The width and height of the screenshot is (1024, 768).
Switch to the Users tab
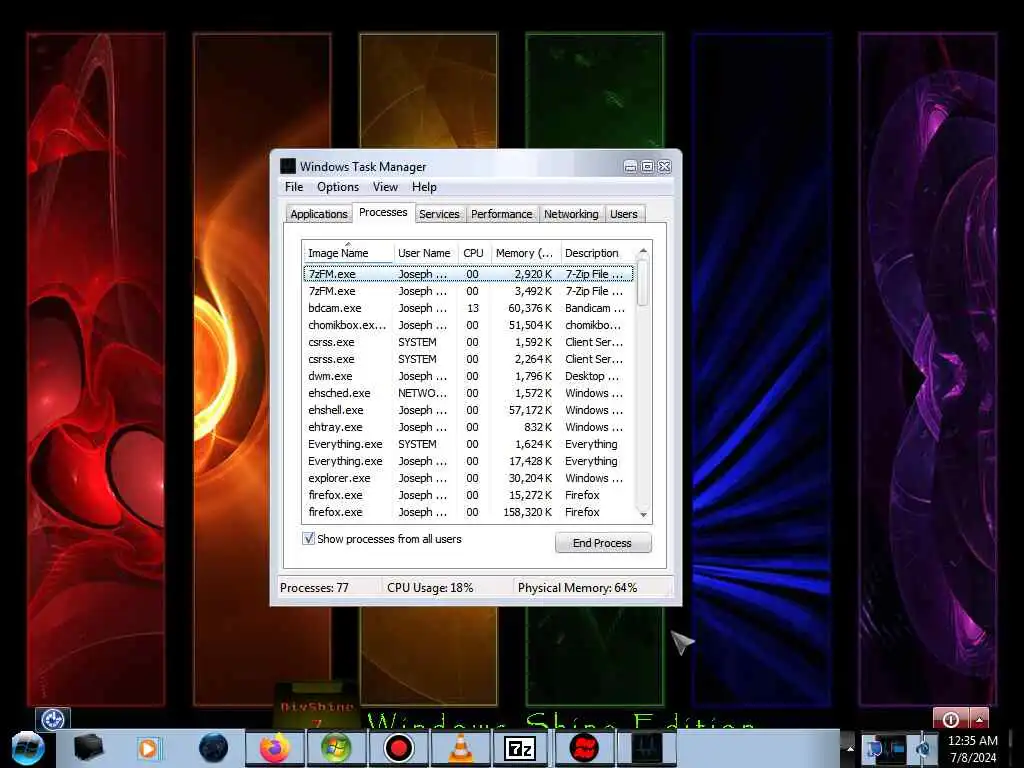click(624, 214)
